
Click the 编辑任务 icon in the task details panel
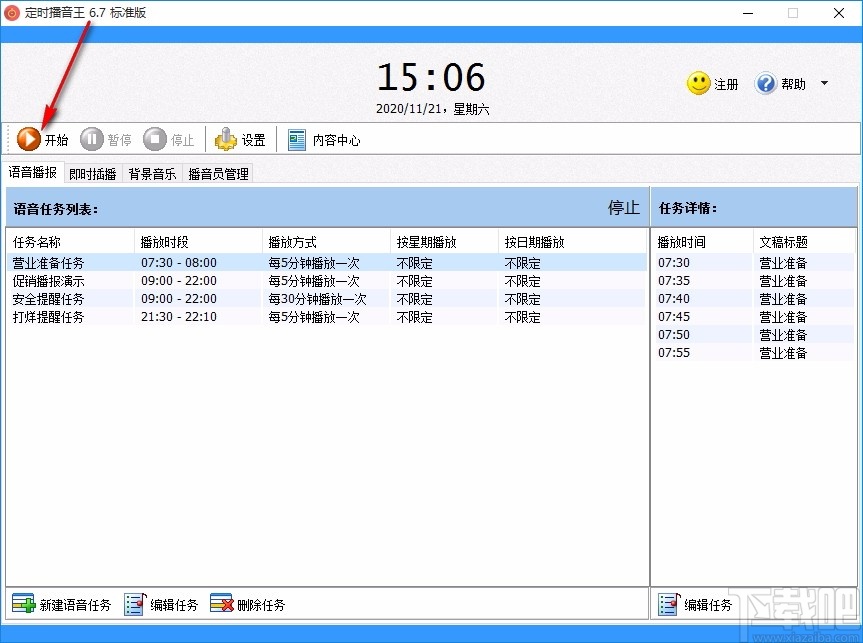(668, 604)
